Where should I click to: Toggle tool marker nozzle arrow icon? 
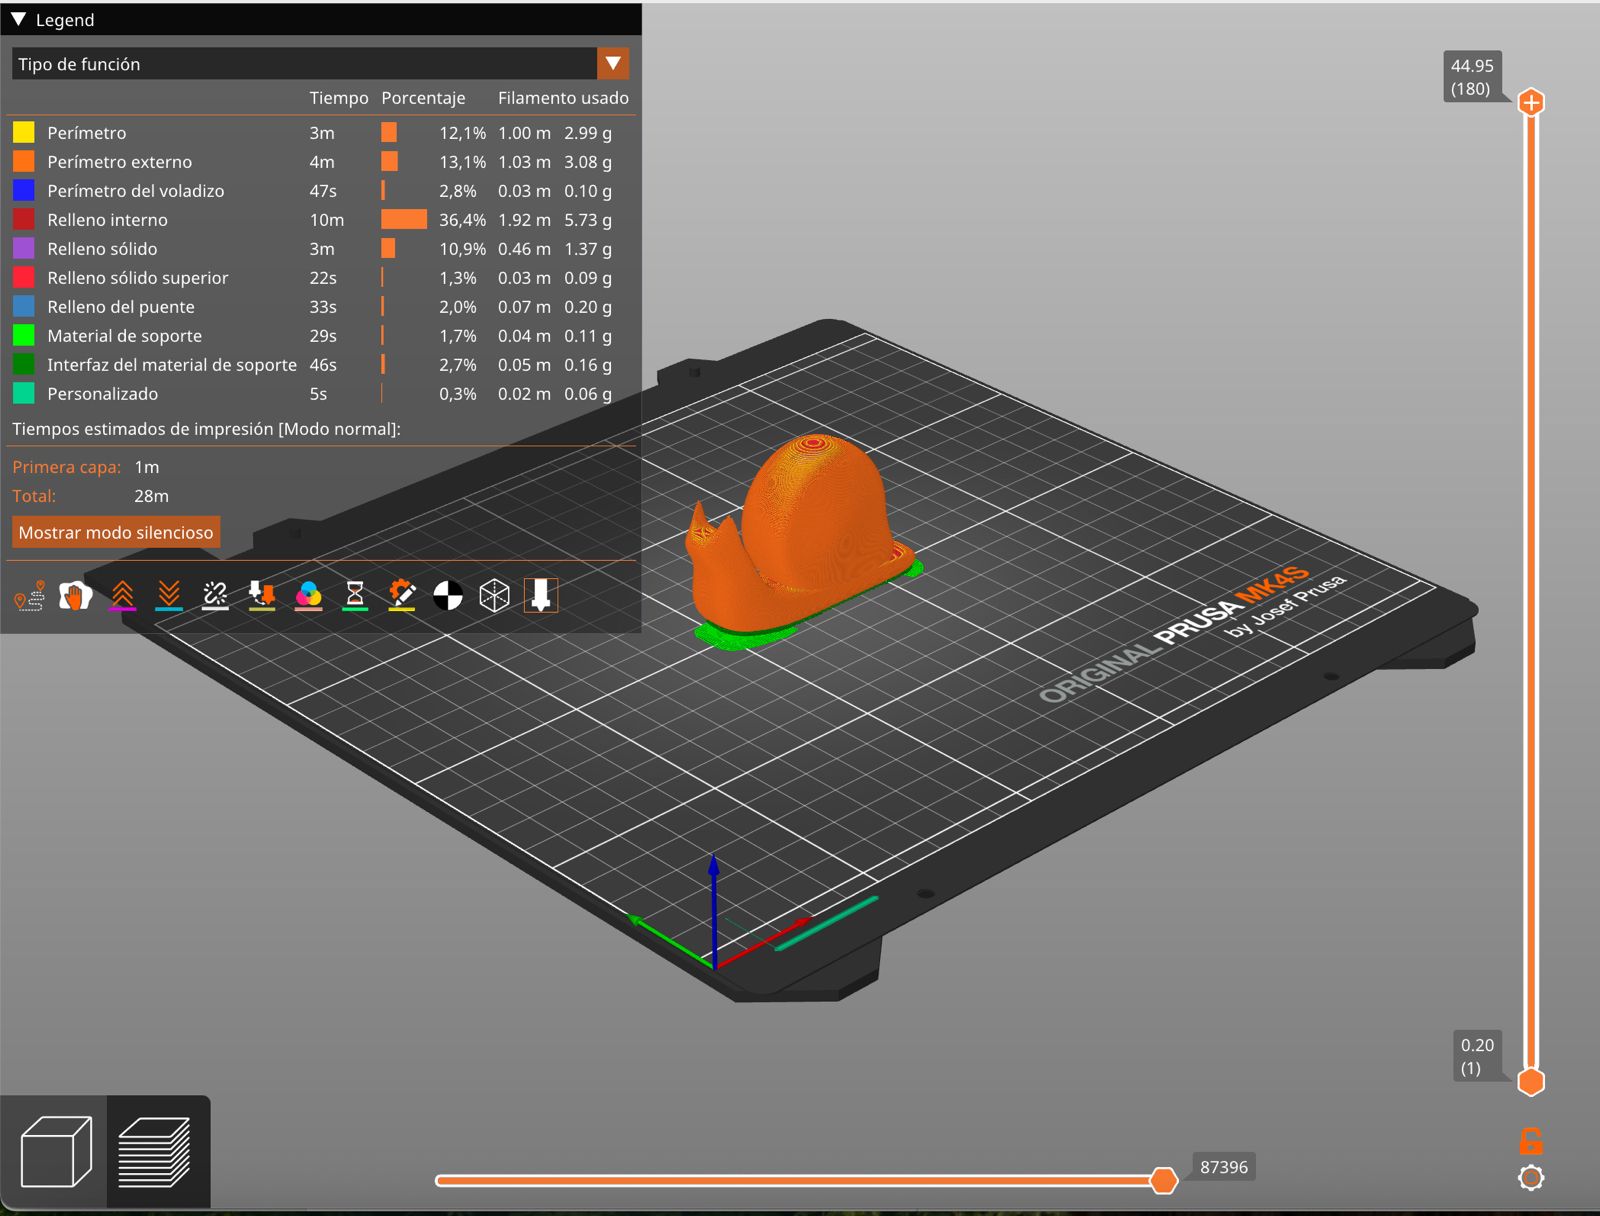coord(541,596)
